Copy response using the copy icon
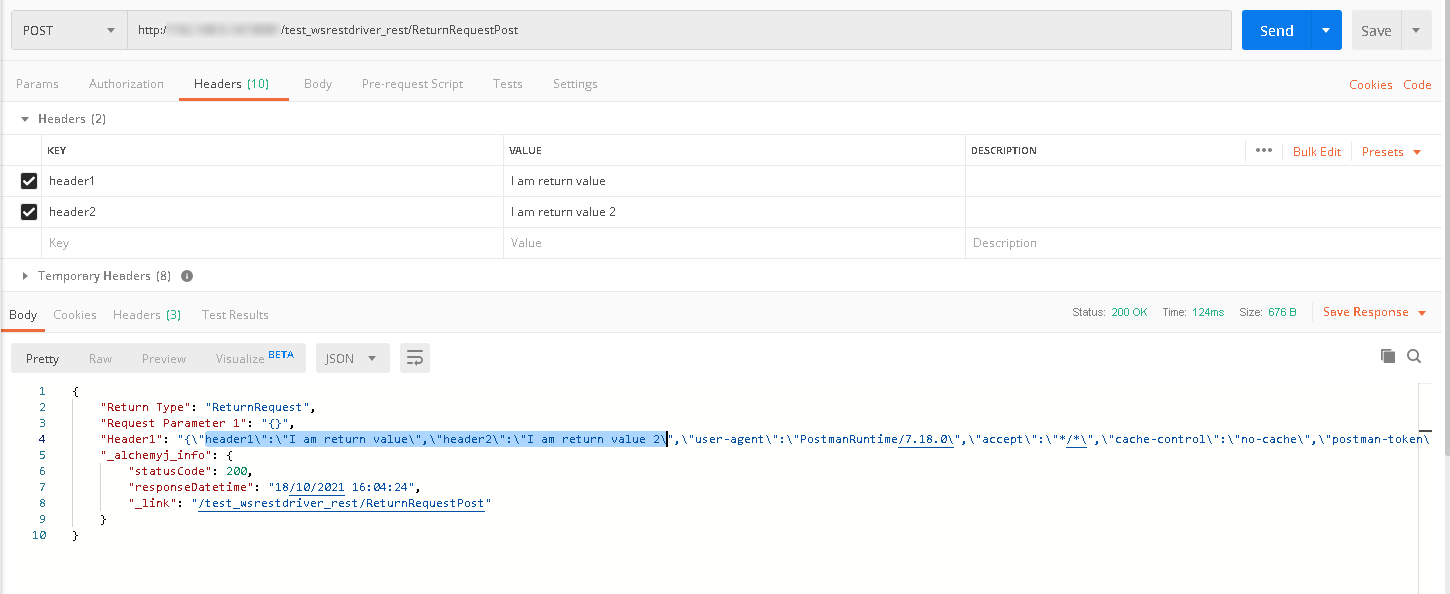 [x=1387, y=356]
